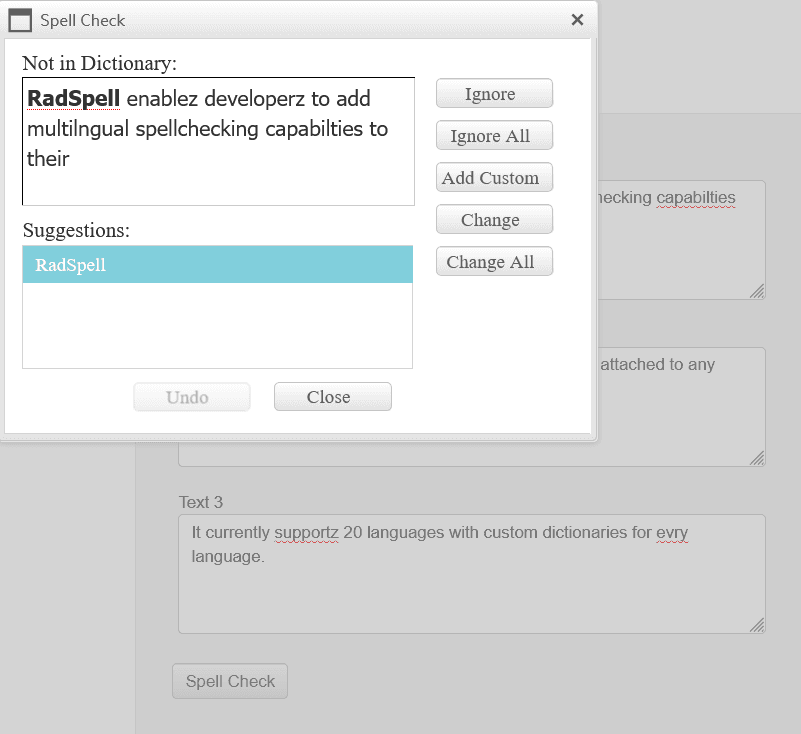Add RadSpell via Add Custom button
The image size is (801, 734).
(x=494, y=177)
